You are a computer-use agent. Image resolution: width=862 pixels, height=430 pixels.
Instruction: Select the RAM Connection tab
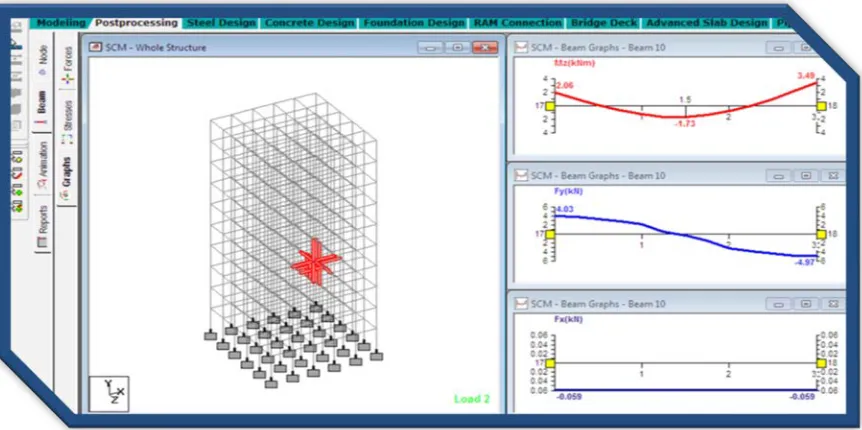tap(517, 23)
